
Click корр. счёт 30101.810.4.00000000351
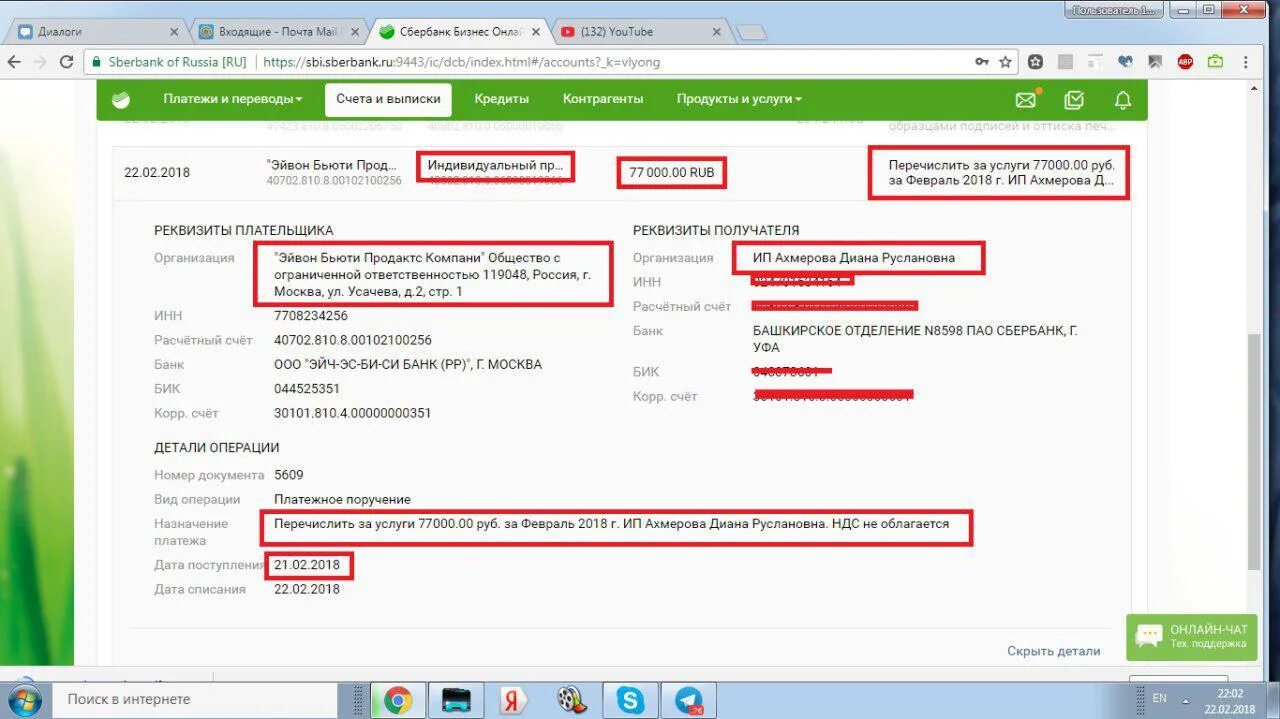coord(353,413)
